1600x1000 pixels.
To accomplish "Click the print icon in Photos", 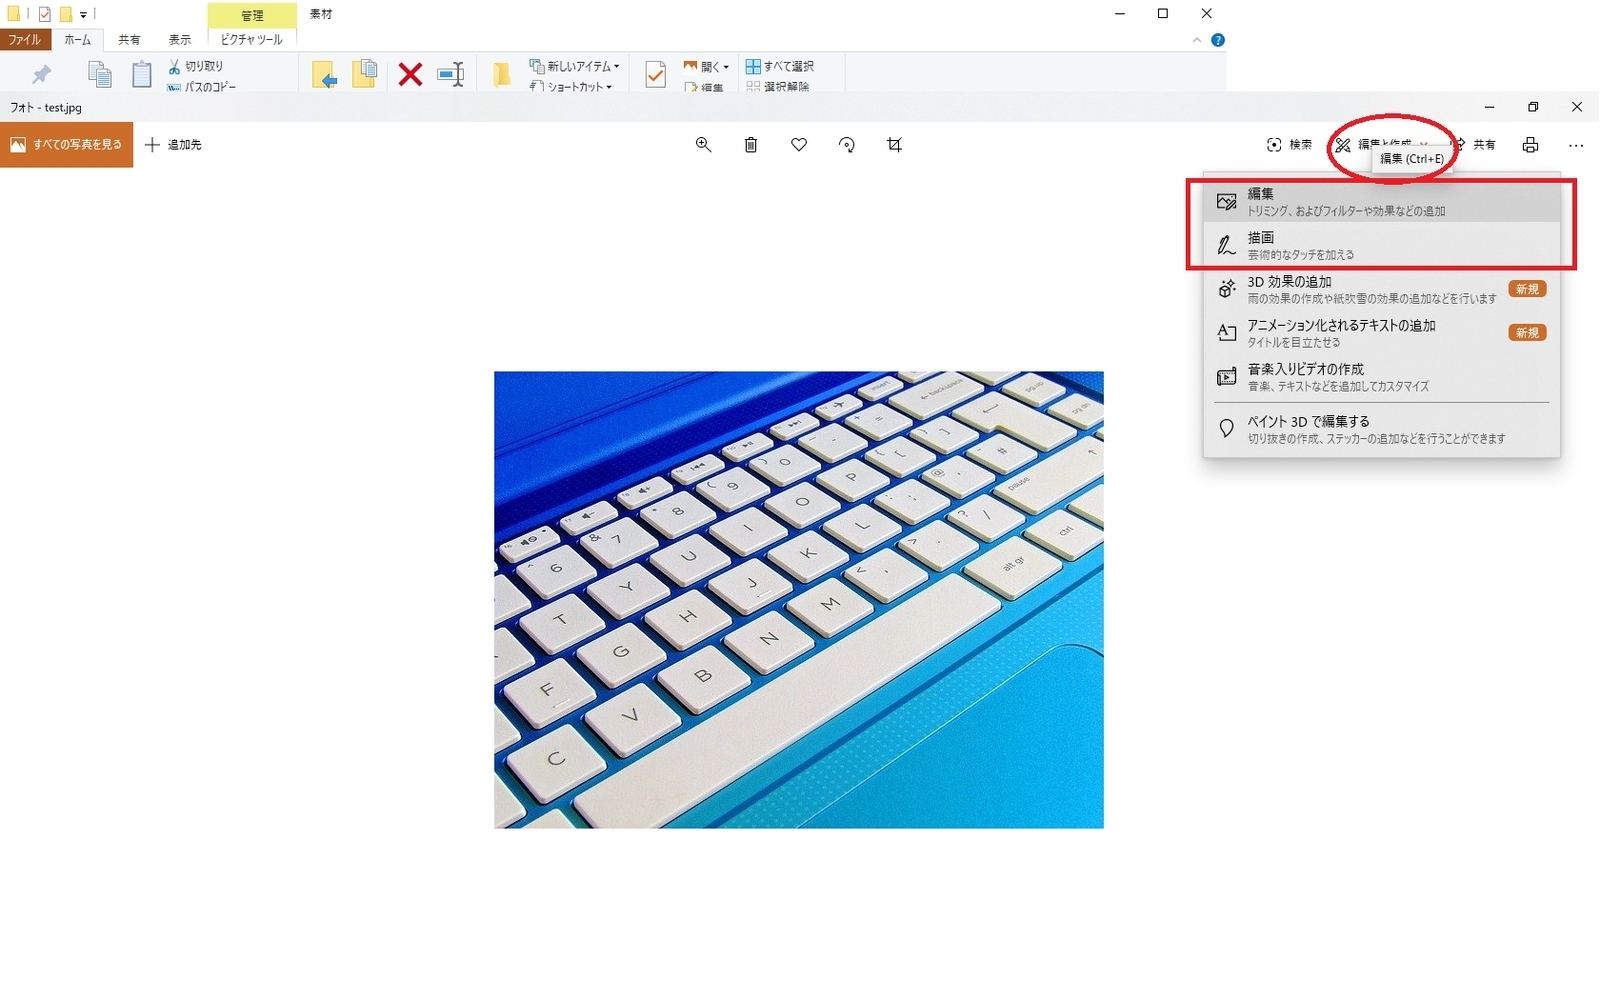I will (x=1530, y=145).
